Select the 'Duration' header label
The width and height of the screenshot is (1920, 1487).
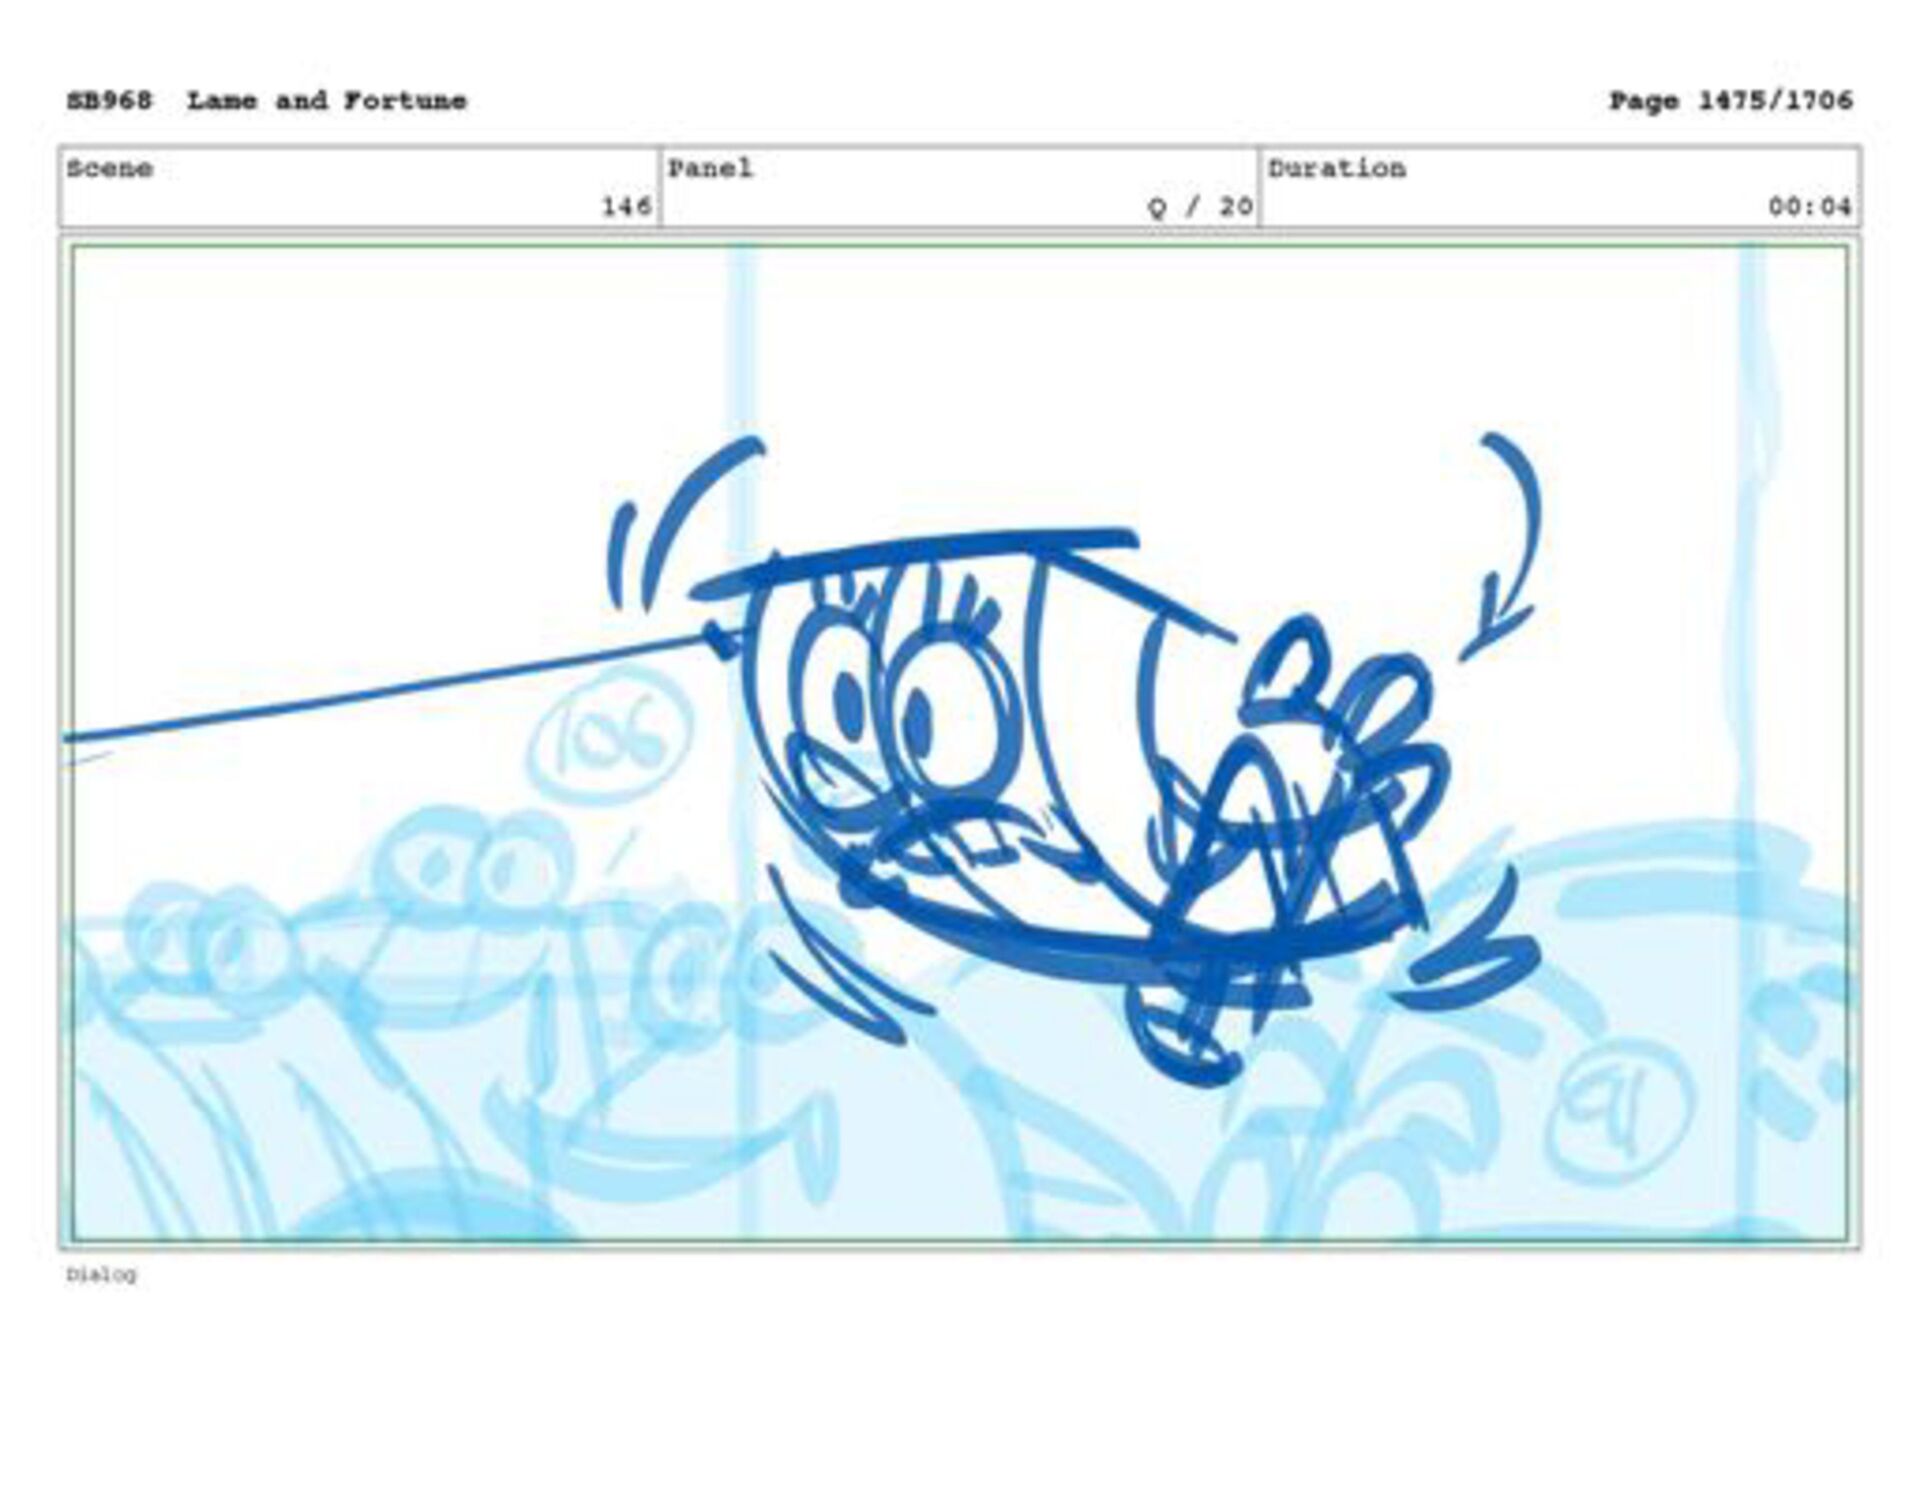click(x=1337, y=168)
